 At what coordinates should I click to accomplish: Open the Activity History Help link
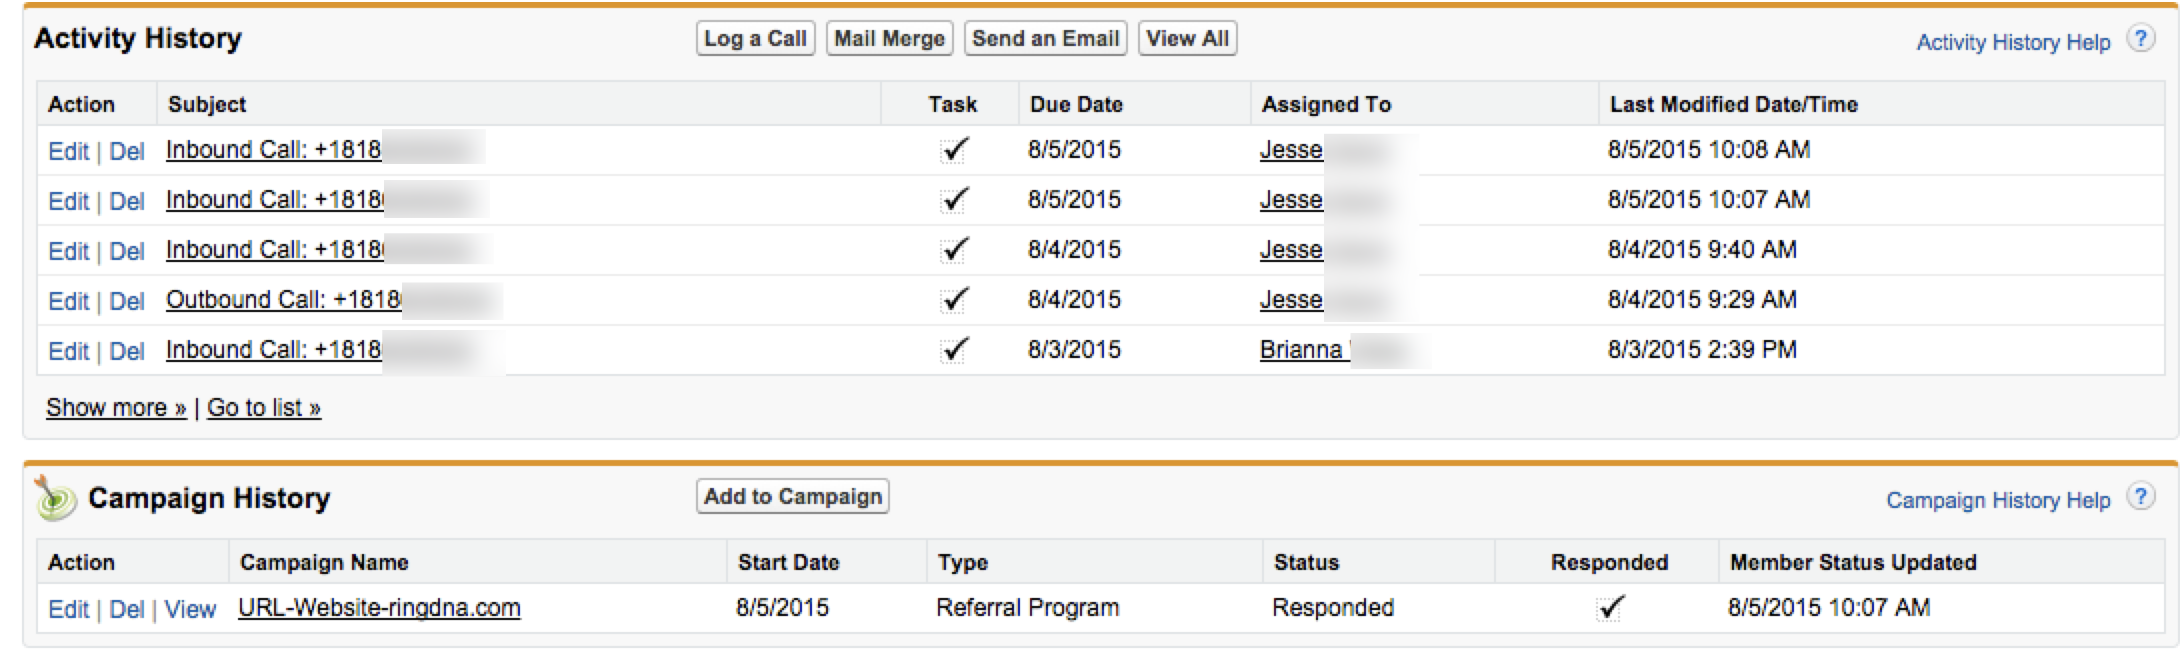pyautogui.click(x=2012, y=42)
